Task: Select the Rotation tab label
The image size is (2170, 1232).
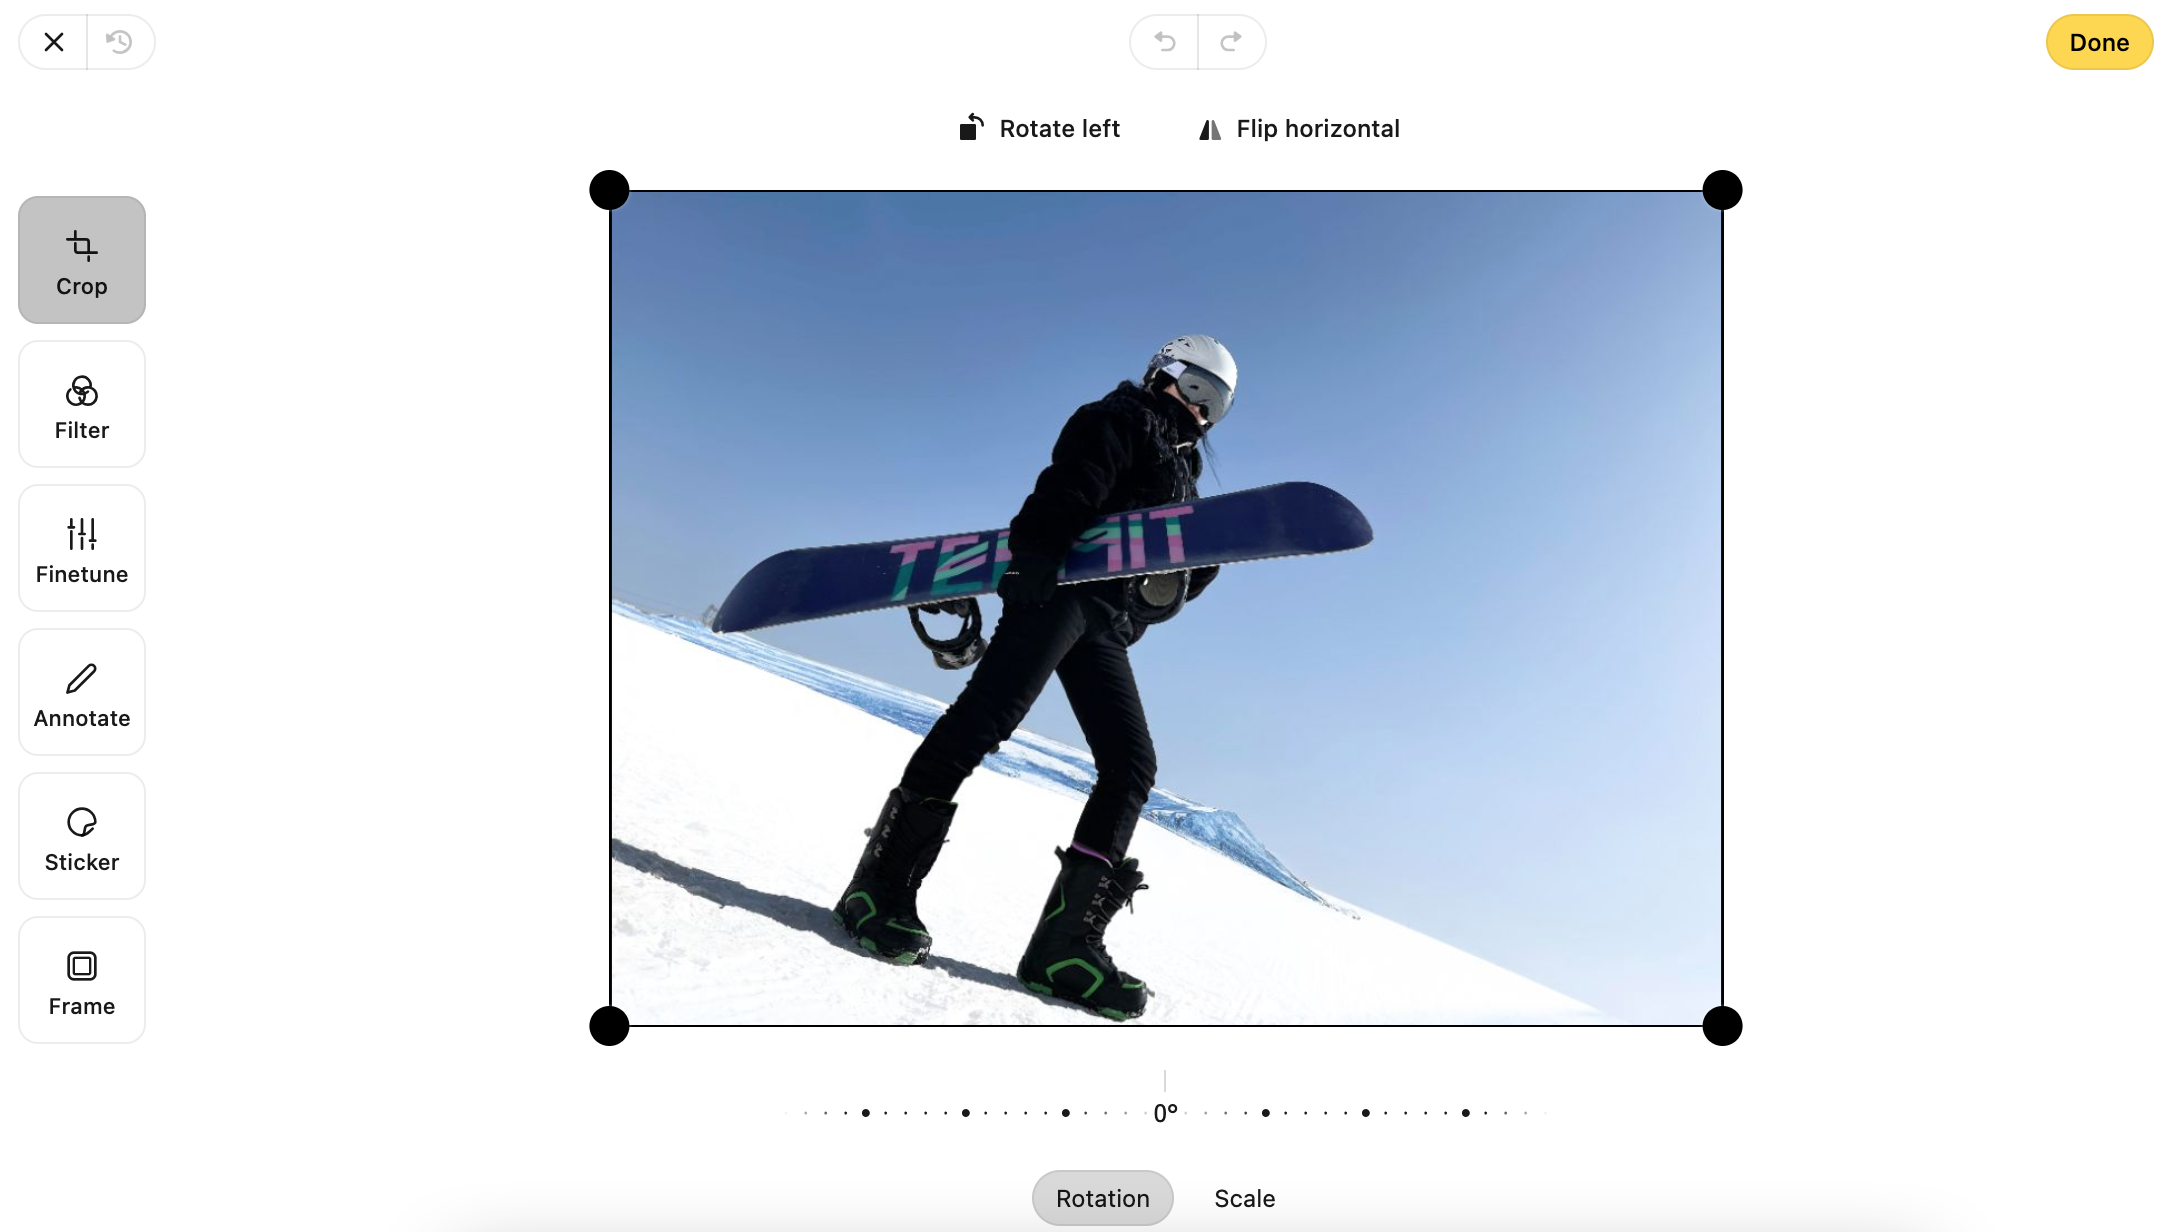Action: [1103, 1198]
